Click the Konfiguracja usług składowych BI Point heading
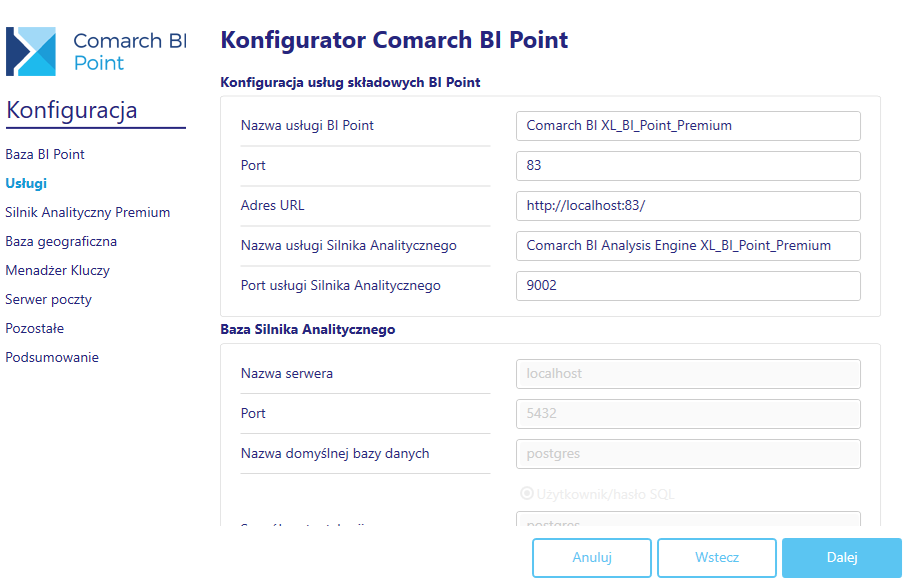Viewport: 908px width, 587px height. [350, 83]
